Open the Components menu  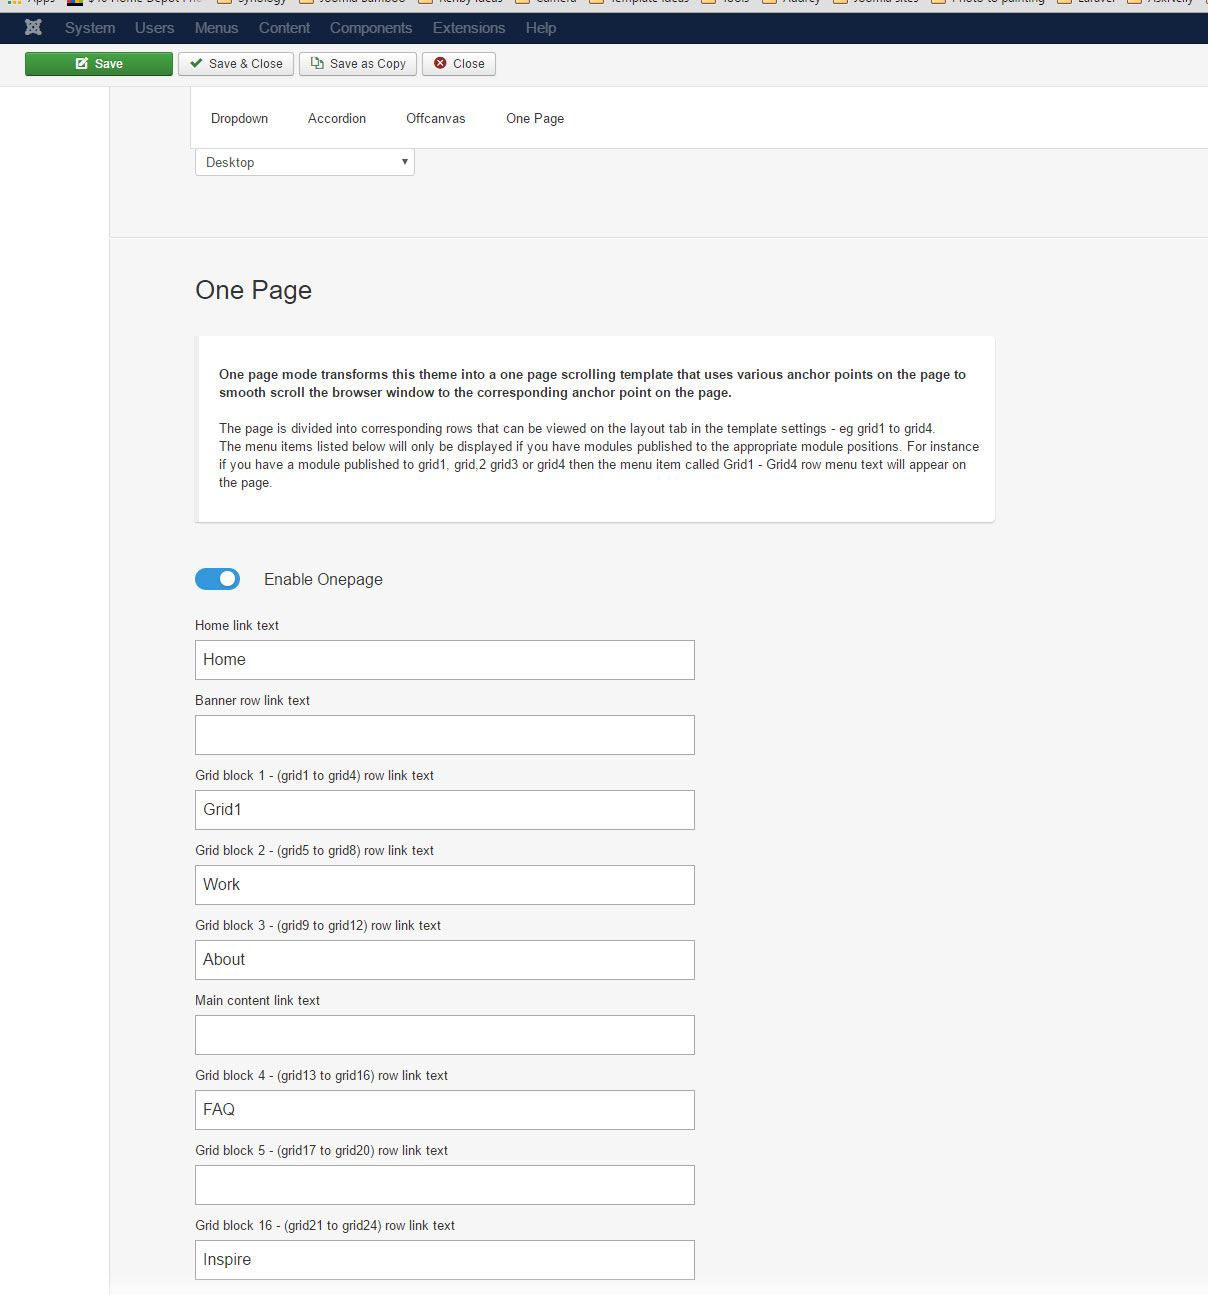point(371,28)
